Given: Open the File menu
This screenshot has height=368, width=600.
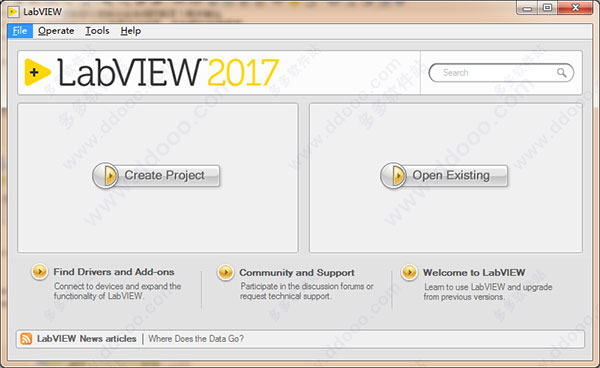Looking at the screenshot, I should pyautogui.click(x=20, y=31).
